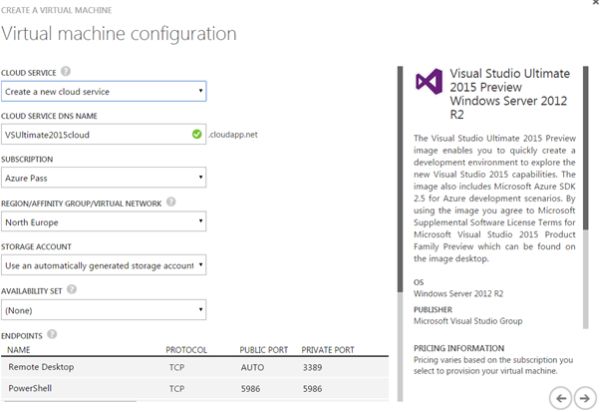Image resolution: width=600 pixels, height=412 pixels.
Task: Expand the Subscription dropdown showing Azure Pass
Action: pos(104,178)
